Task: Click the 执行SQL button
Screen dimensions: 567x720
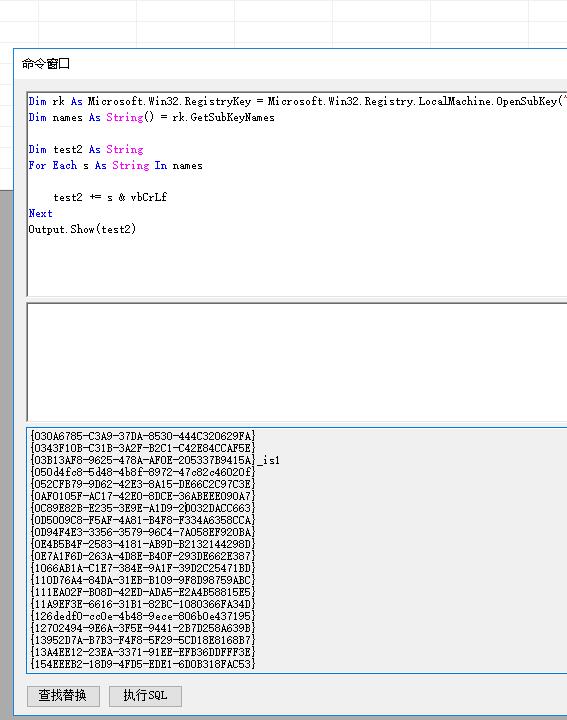Action: tap(145, 696)
